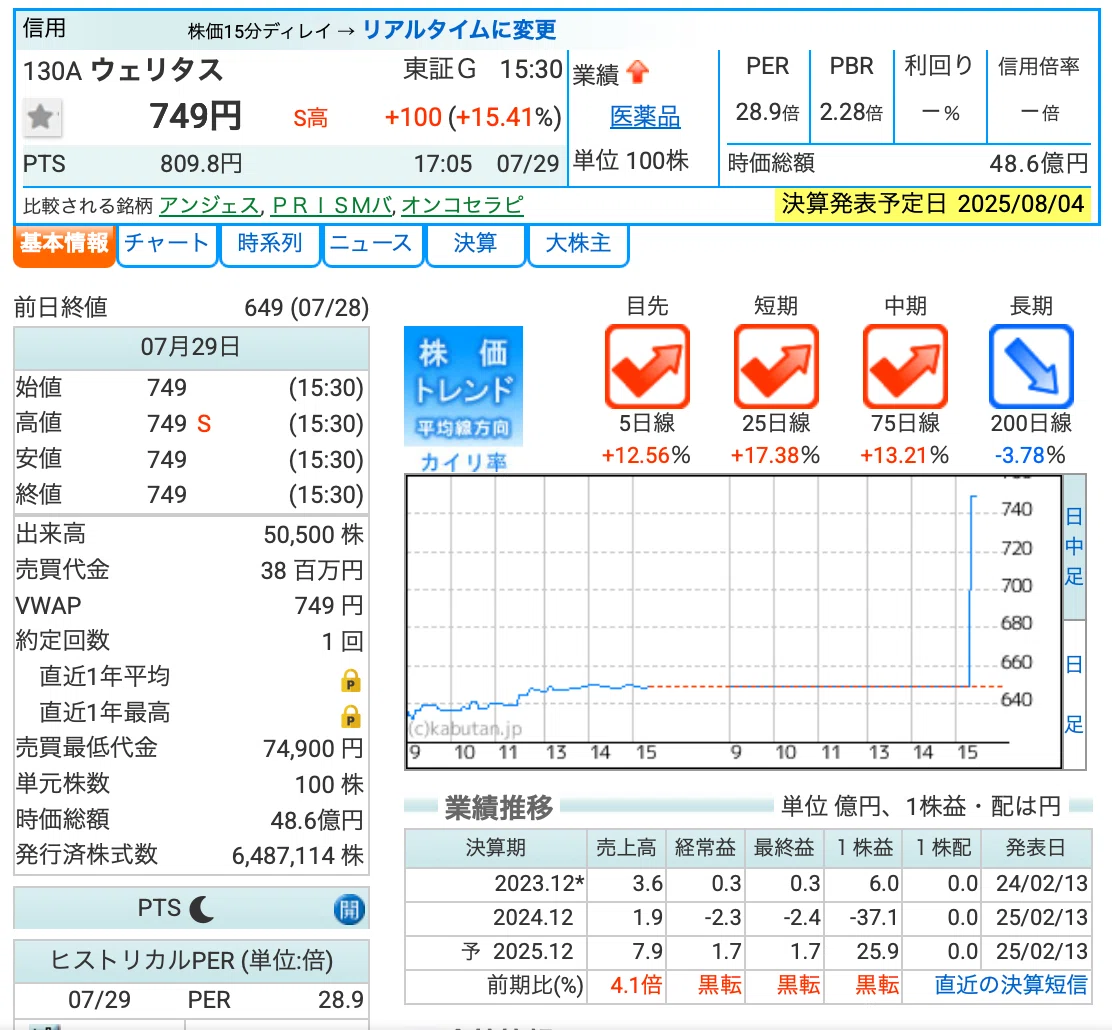The height and width of the screenshot is (1030, 1112).
Task: Click the +17.38% 25日線 deviation value
Action: [775, 455]
